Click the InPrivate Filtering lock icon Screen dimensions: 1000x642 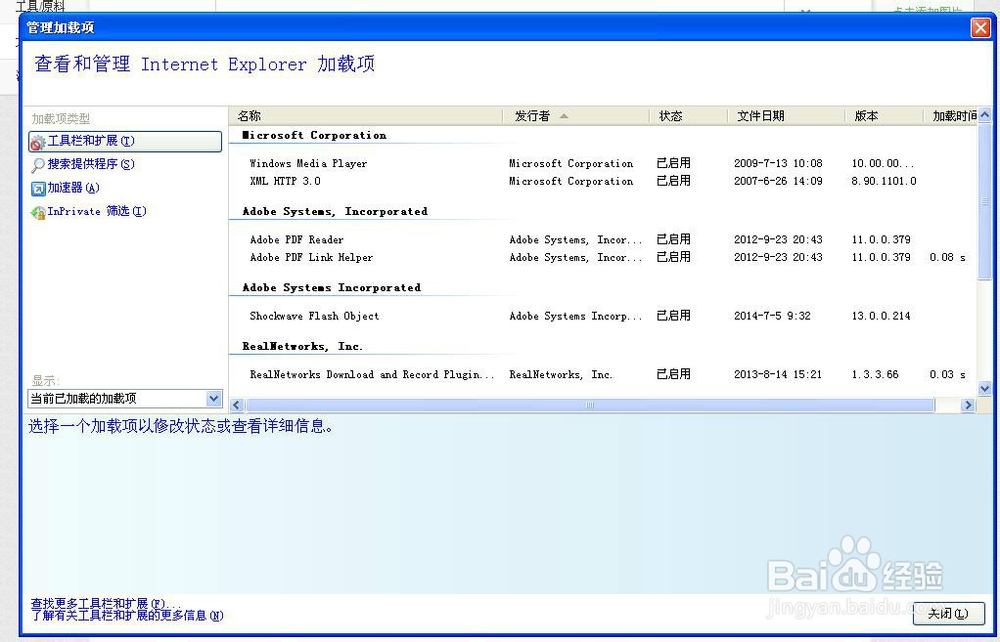[x=38, y=212]
